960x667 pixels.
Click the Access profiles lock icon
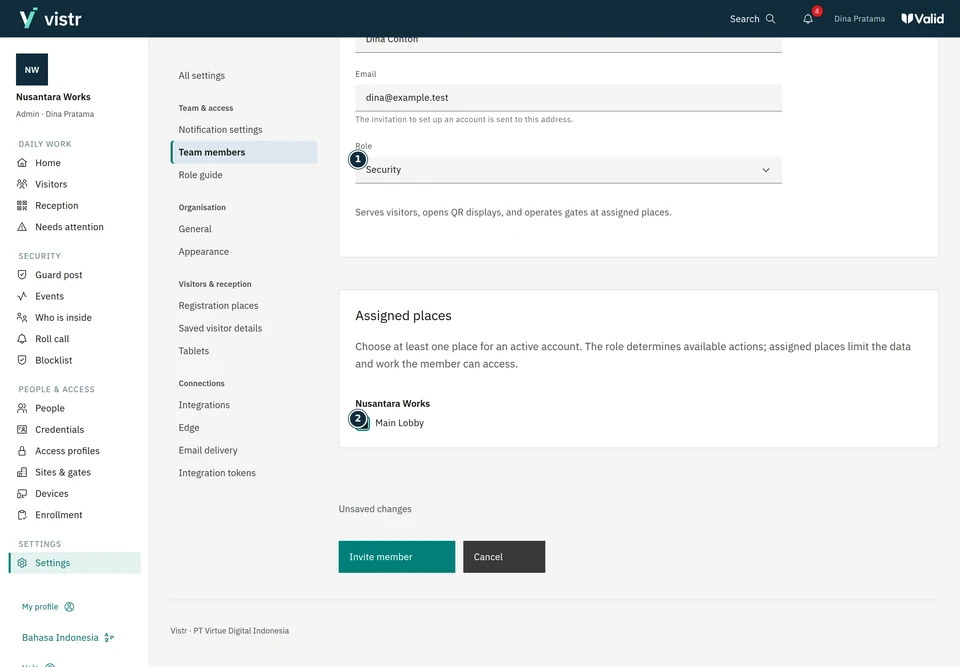pyautogui.click(x=22, y=451)
